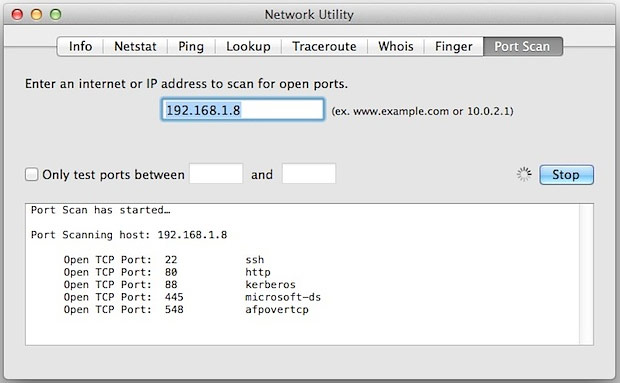
Task: Zoom window with the green button
Action: pyautogui.click(x=55, y=15)
